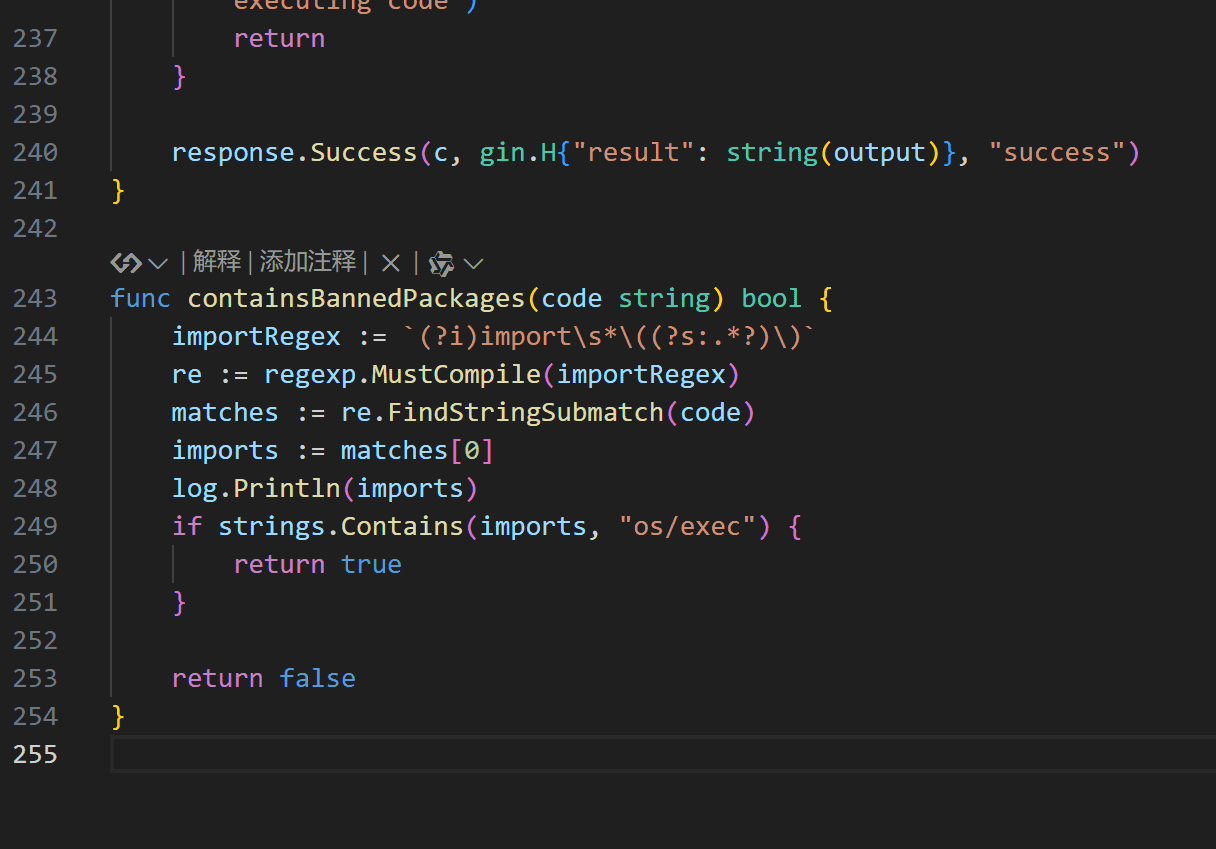Click the 解释 code lens link

217,262
